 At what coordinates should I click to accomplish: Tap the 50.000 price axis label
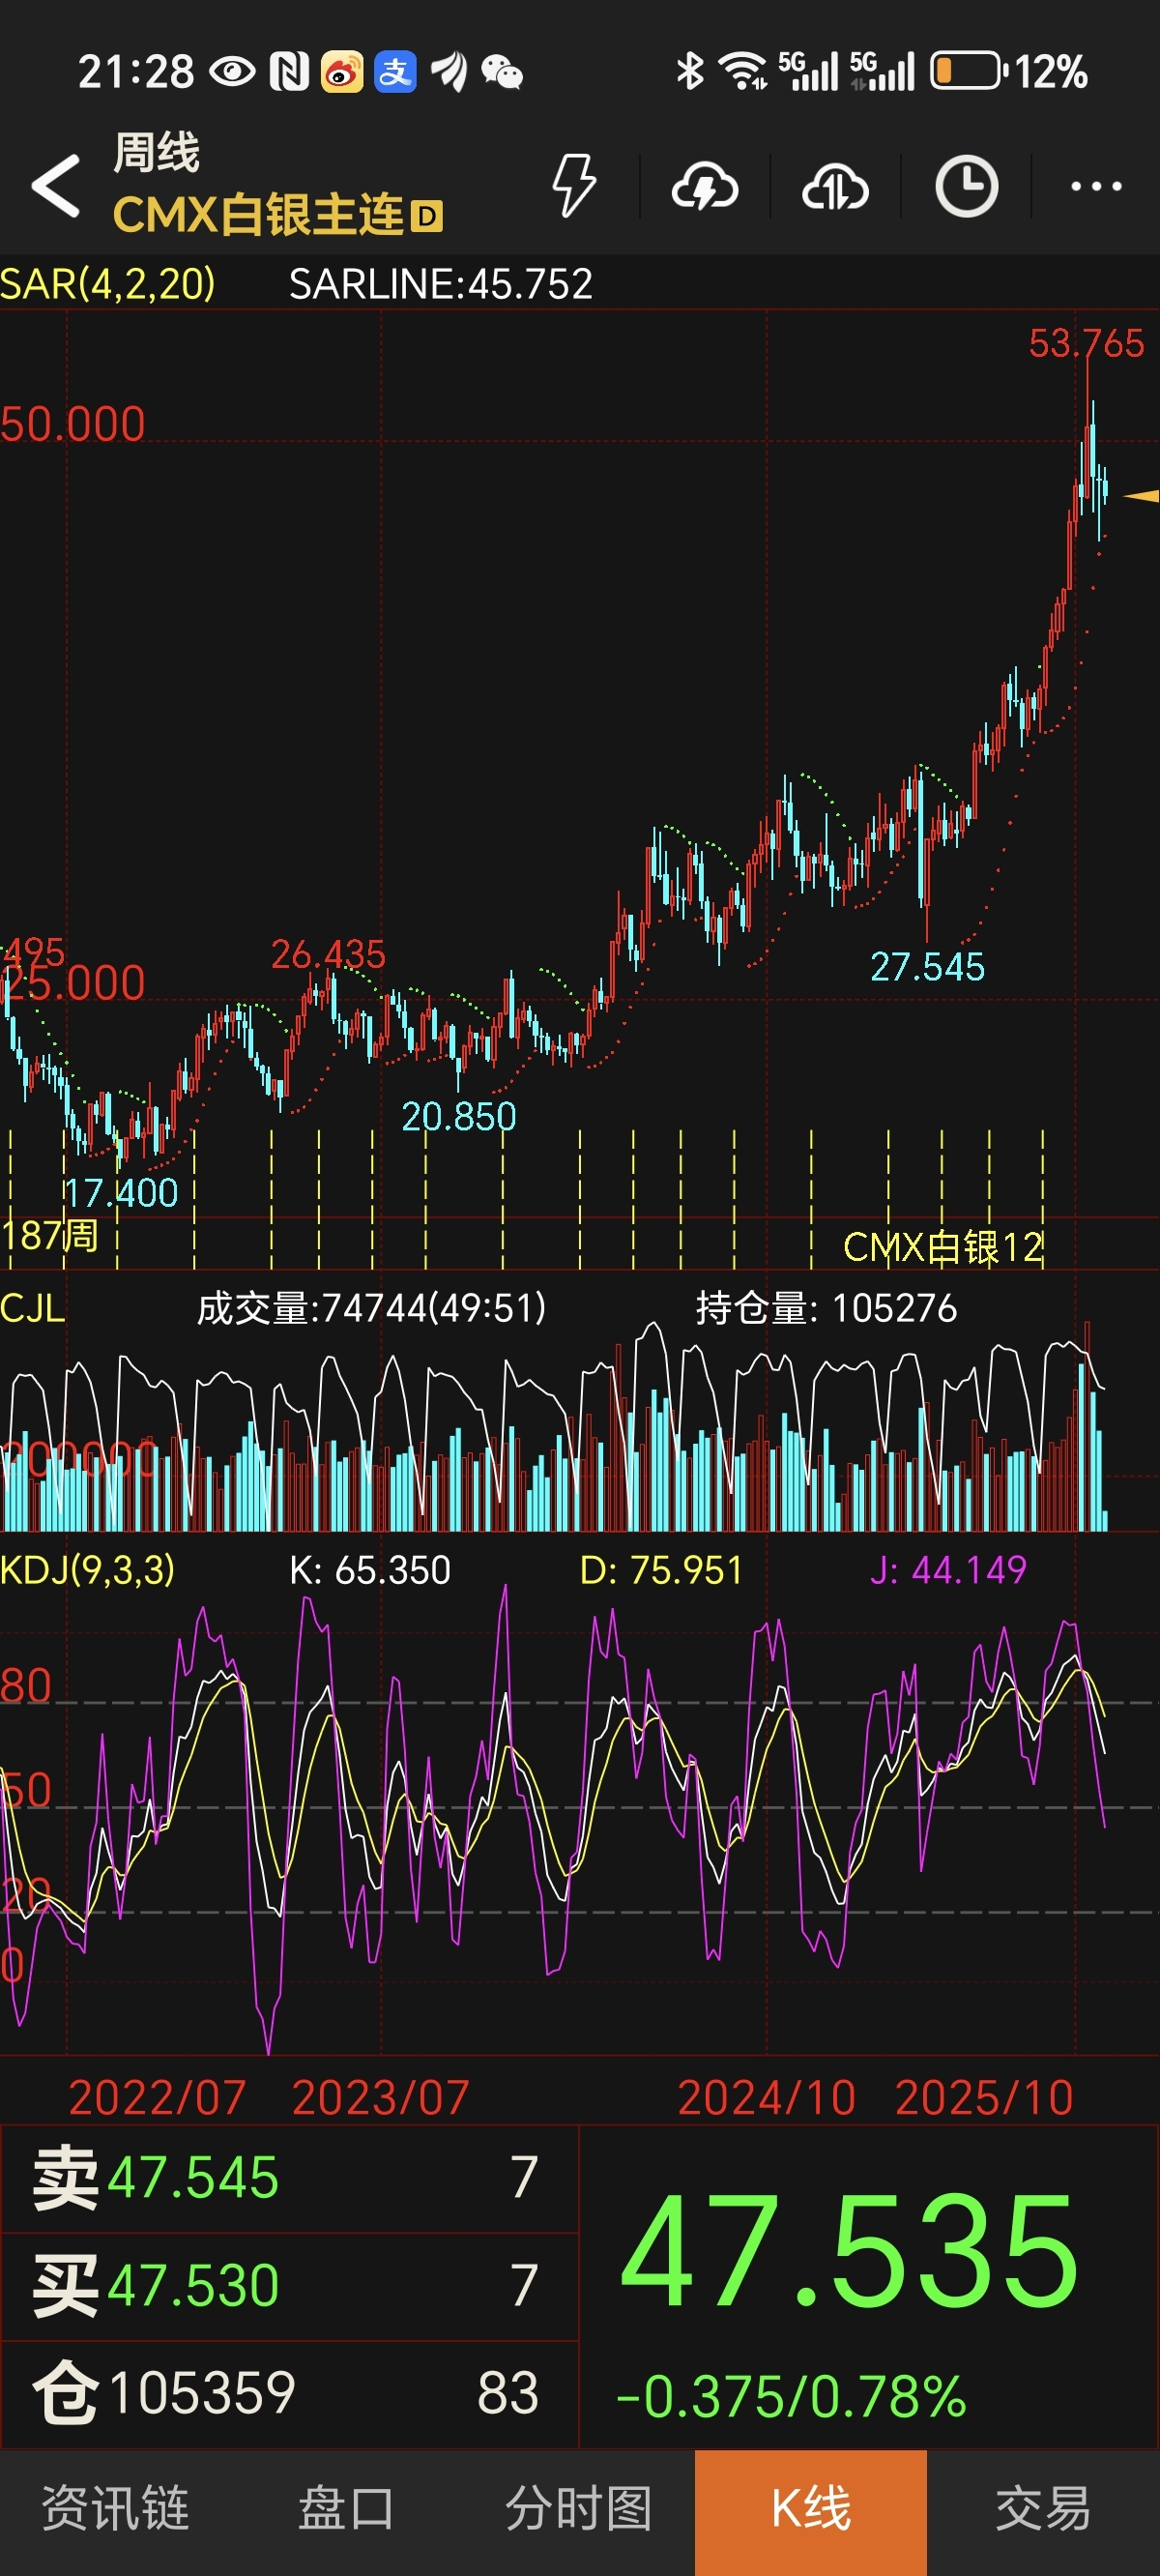pos(73,425)
